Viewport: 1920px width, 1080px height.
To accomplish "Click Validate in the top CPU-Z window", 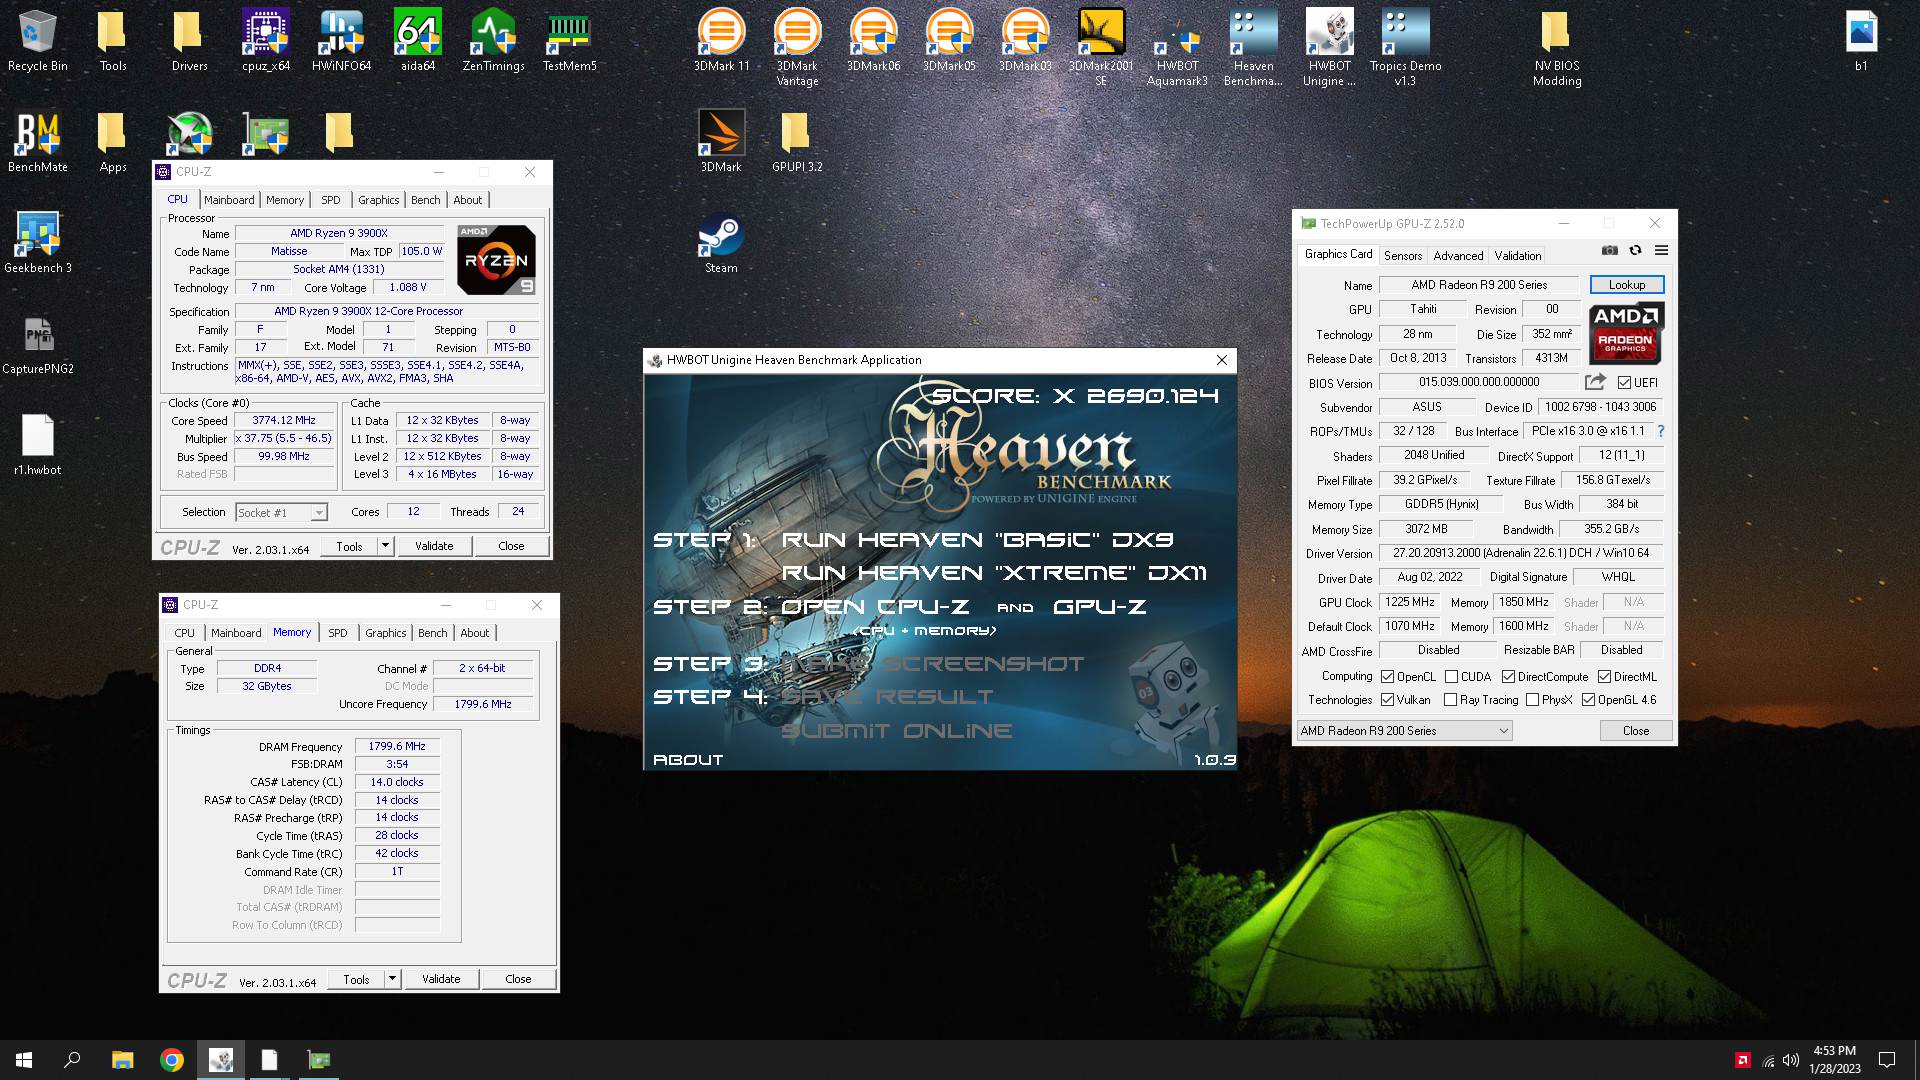I will (434, 546).
